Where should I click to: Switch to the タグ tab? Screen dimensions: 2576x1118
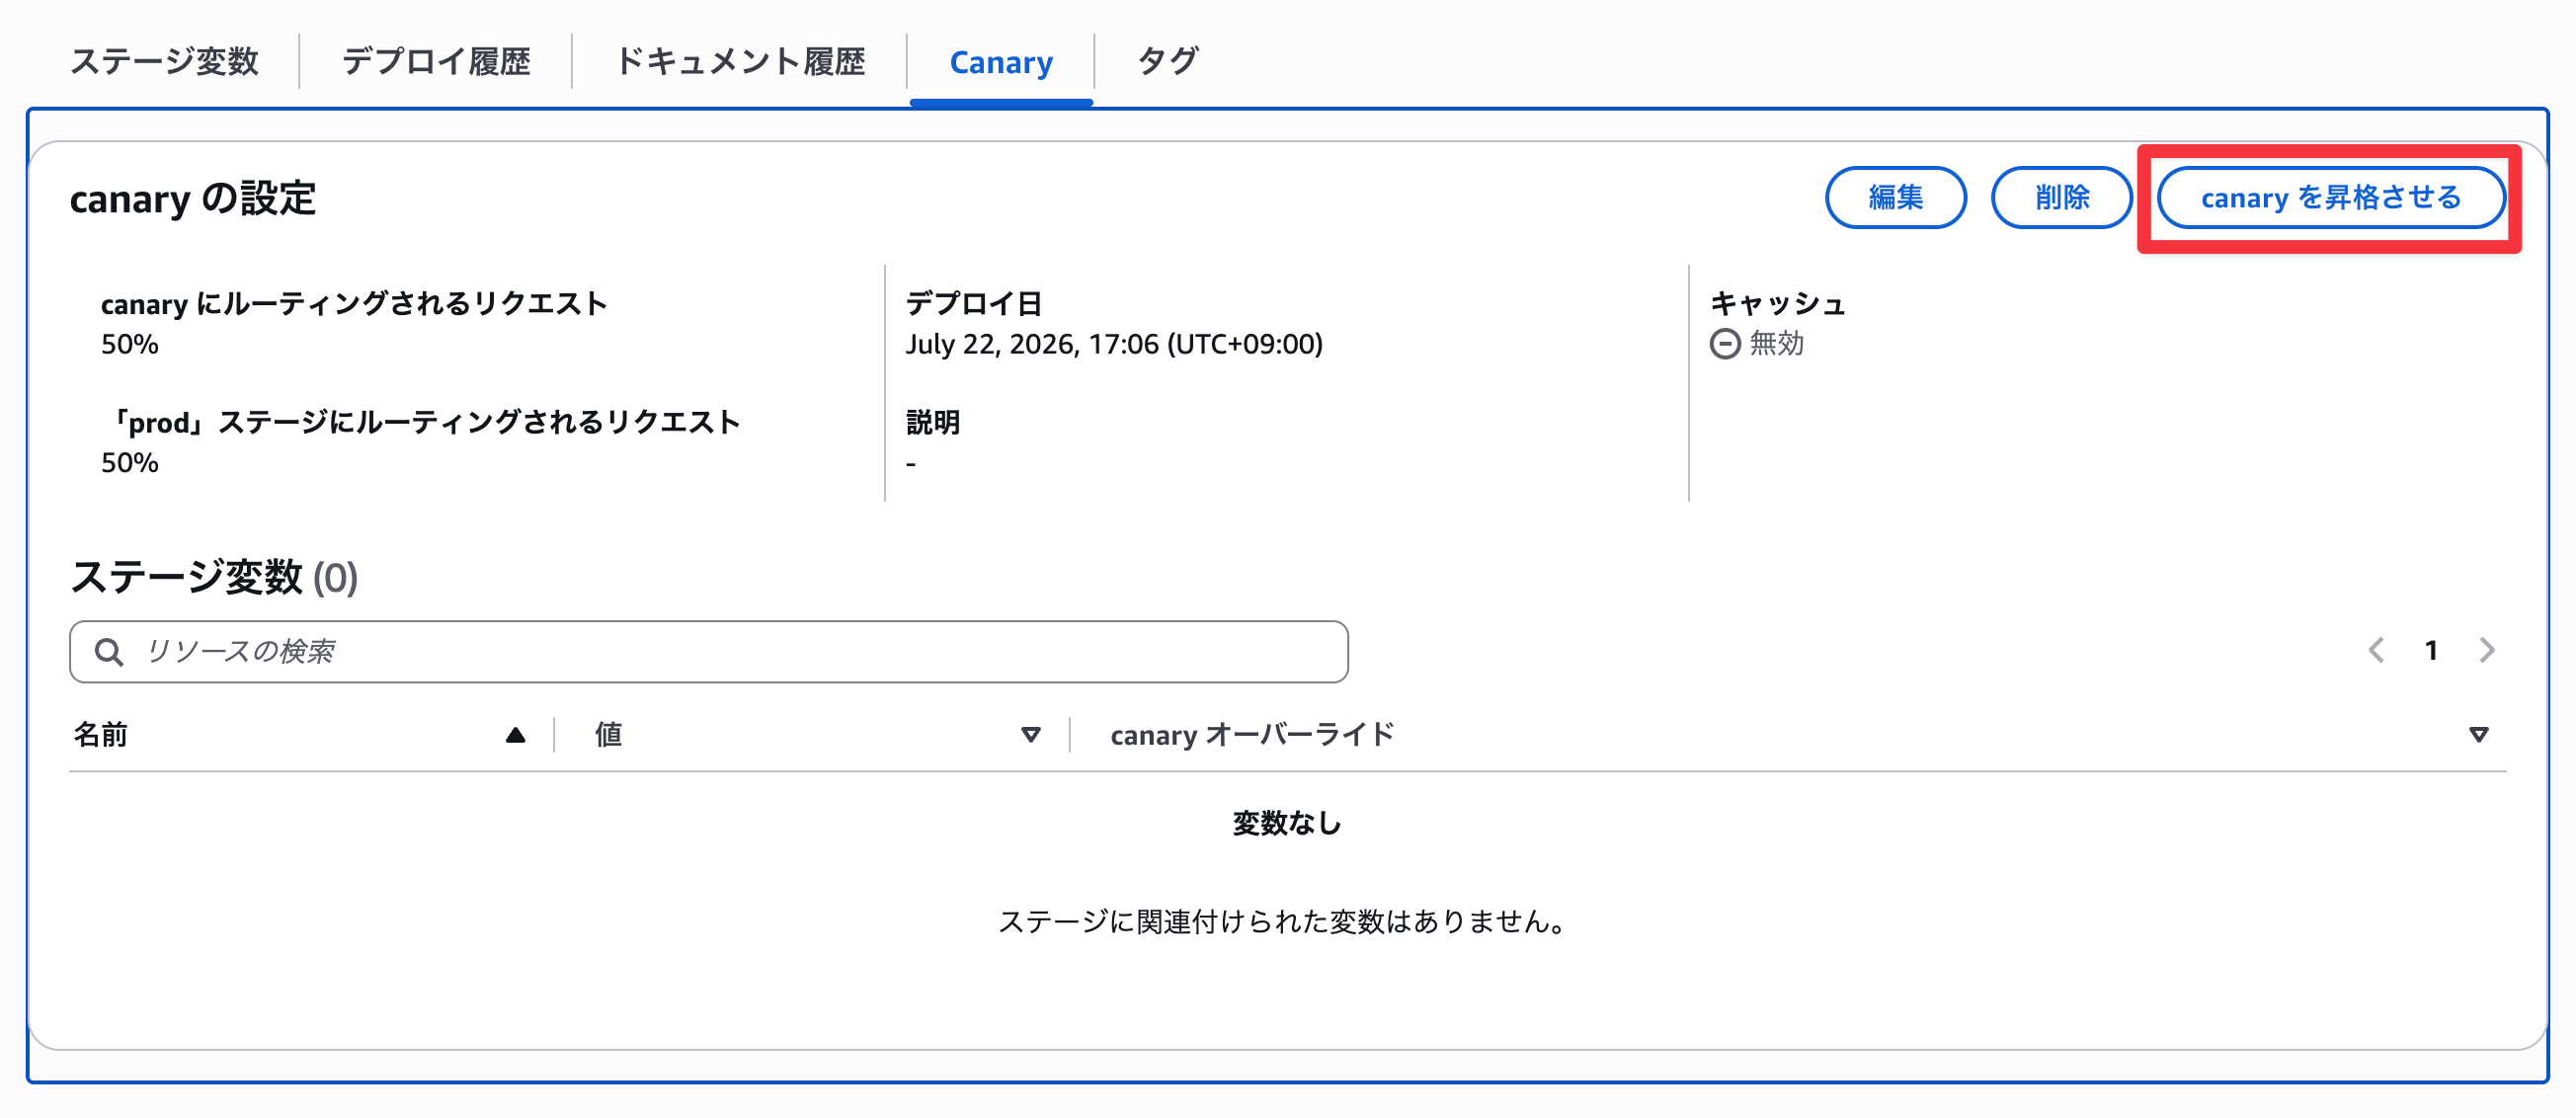coord(1167,62)
